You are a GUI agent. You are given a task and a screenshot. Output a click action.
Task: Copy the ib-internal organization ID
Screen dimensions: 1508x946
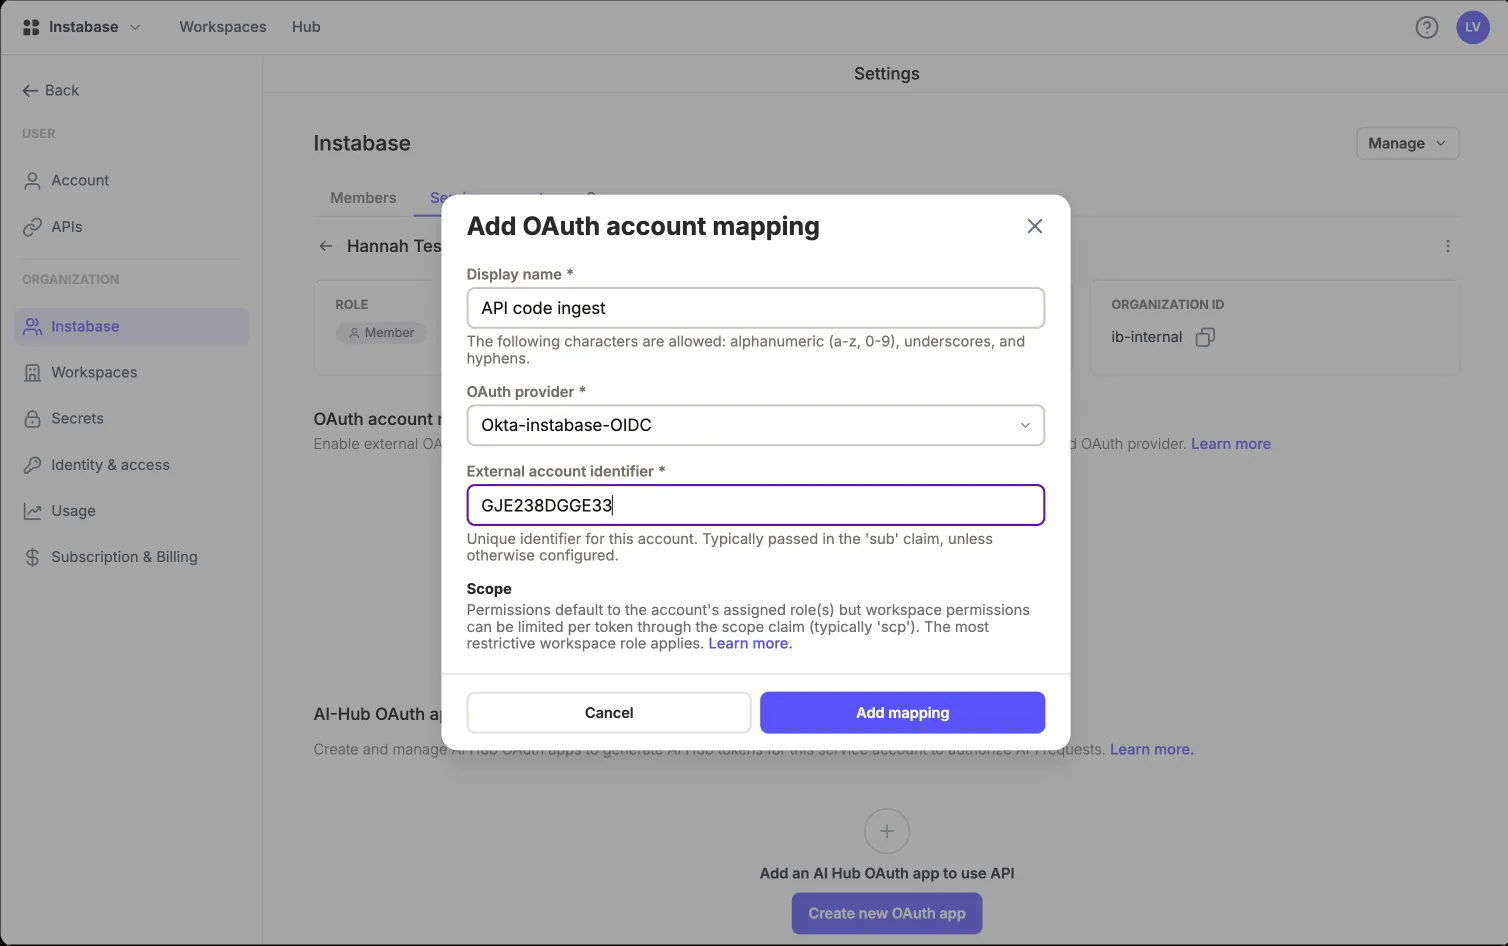[1206, 337]
